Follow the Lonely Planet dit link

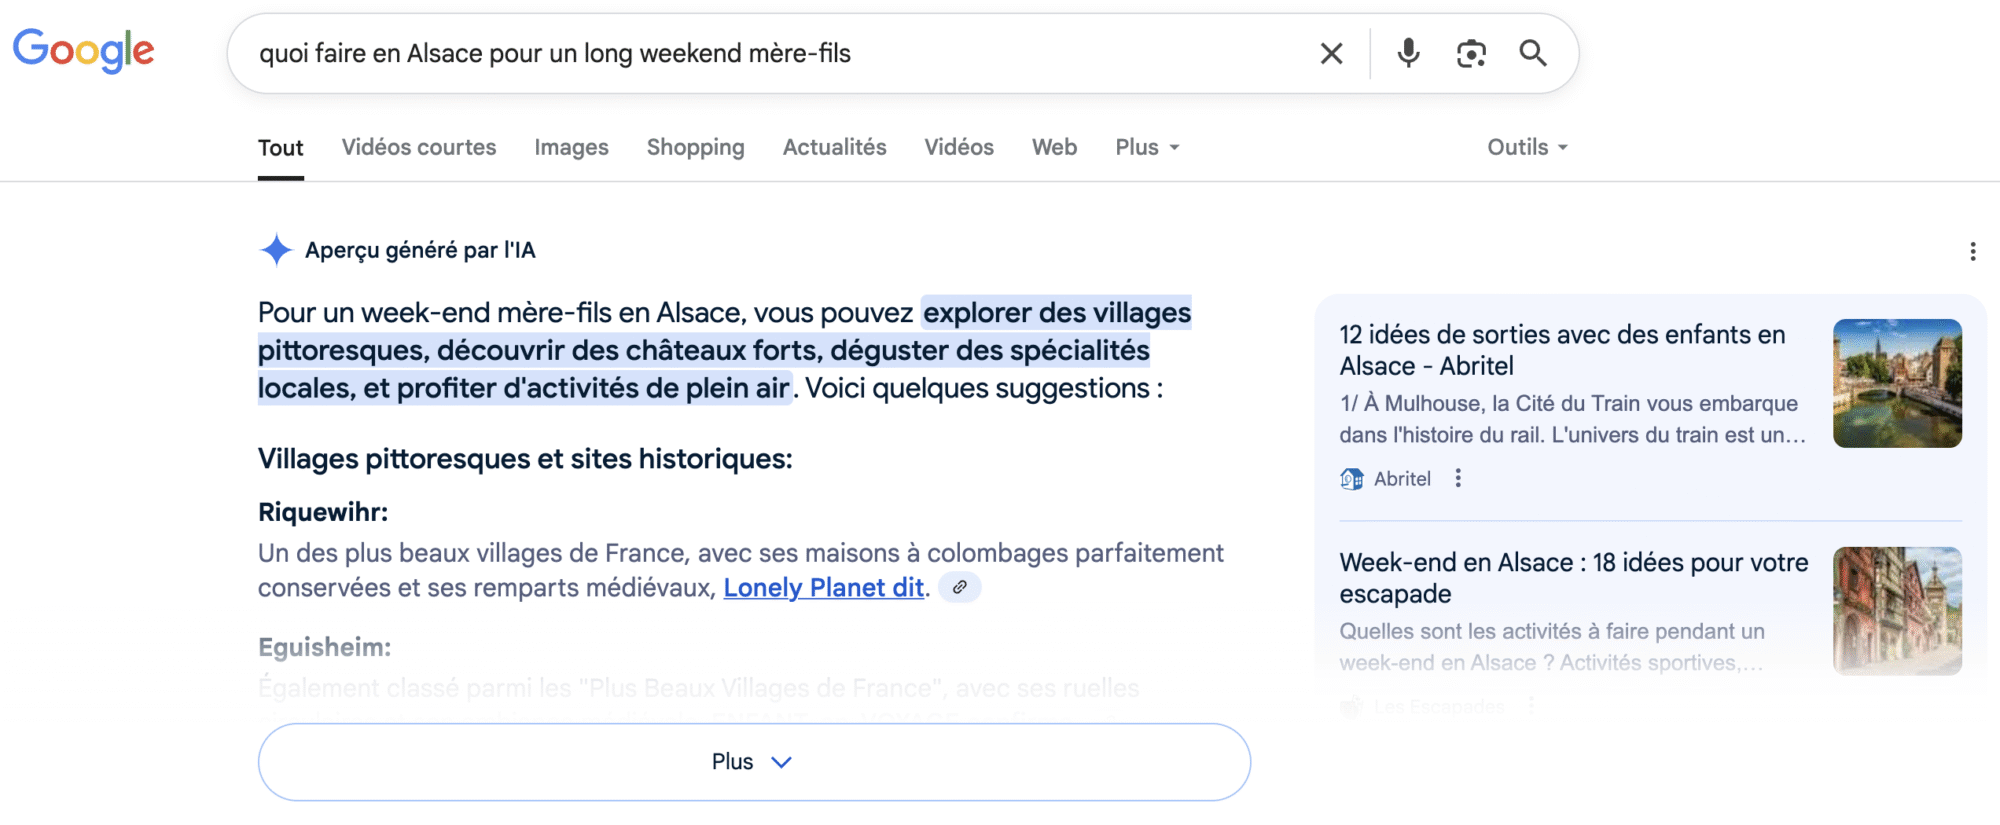point(823,588)
